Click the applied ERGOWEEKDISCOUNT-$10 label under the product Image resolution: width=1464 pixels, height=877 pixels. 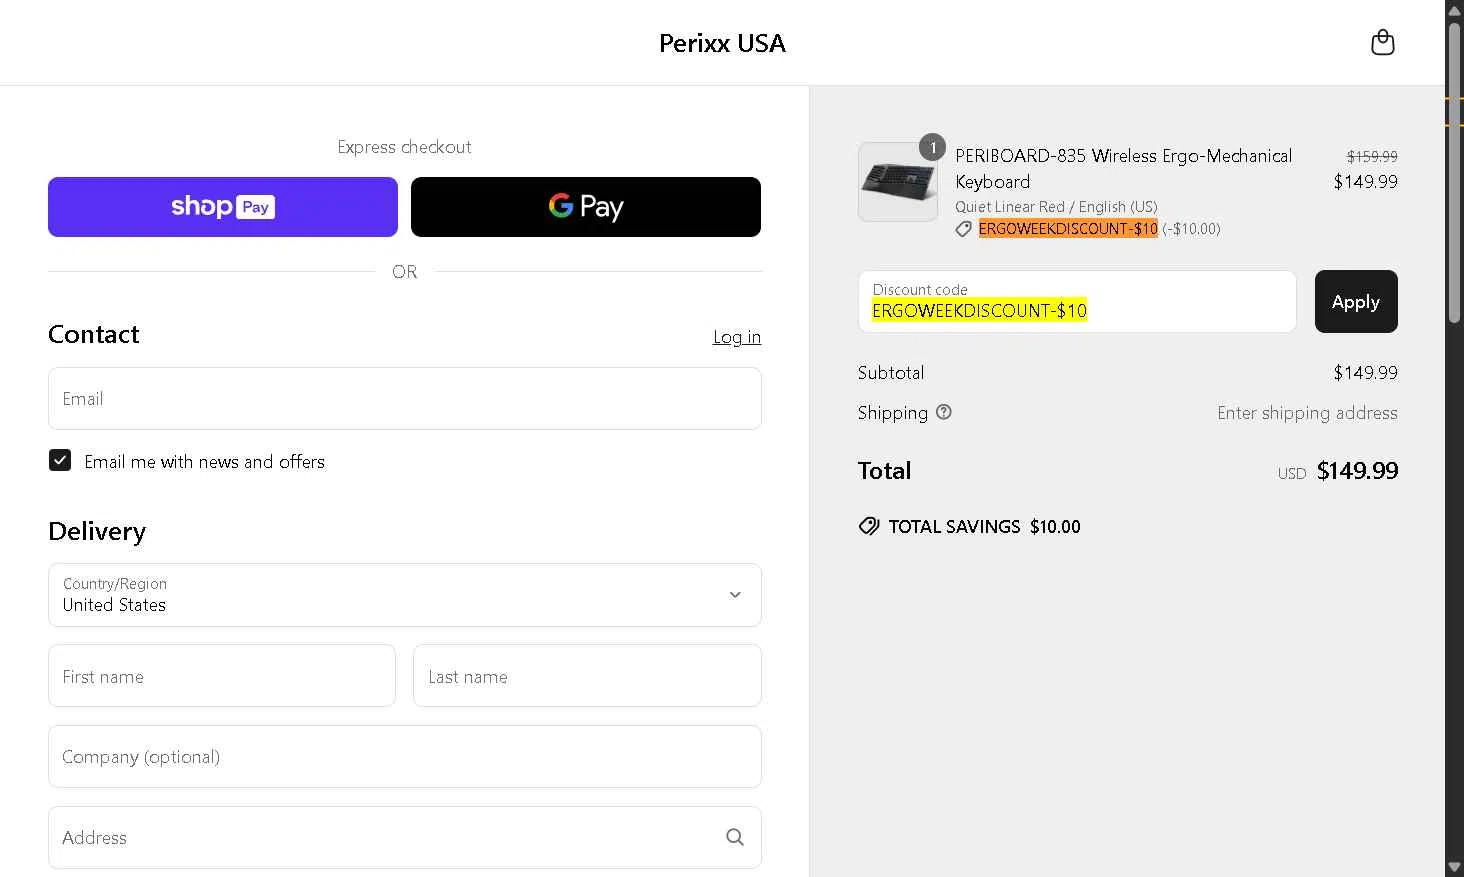pos(1068,229)
